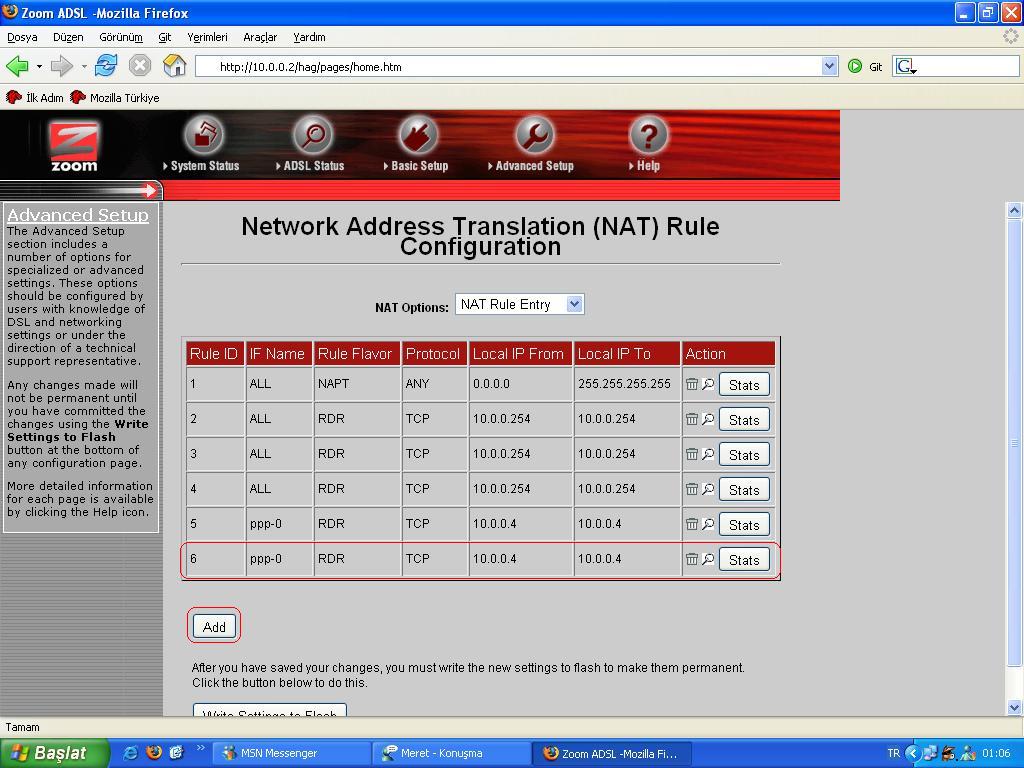This screenshot has width=1024, height=768.
Task: Open the Help question mark icon
Action: coord(648,135)
